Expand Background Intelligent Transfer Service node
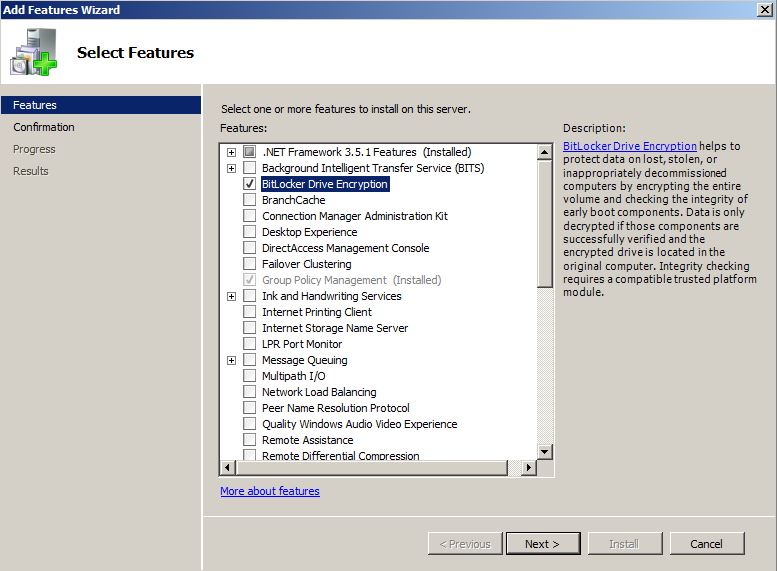The image size is (777, 571). (x=231, y=169)
